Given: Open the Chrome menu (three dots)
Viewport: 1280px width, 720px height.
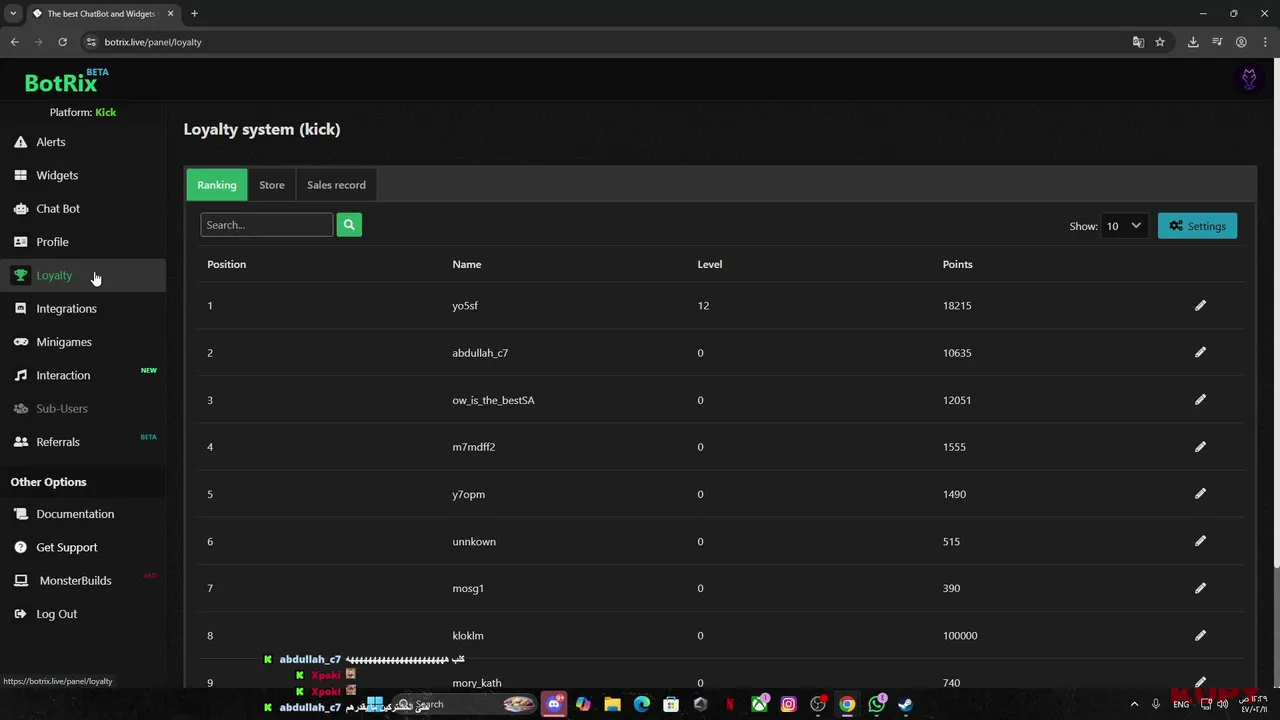Looking at the screenshot, I should click(x=1265, y=42).
